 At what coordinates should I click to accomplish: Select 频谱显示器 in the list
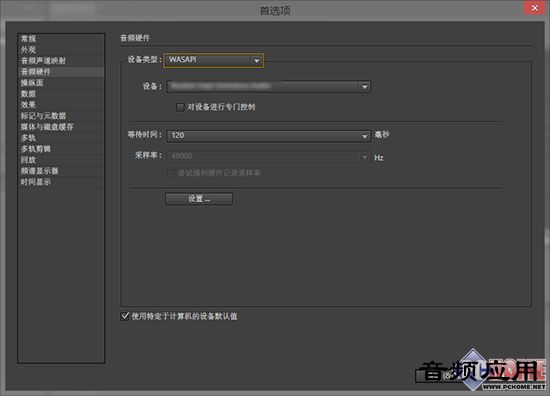61,171
